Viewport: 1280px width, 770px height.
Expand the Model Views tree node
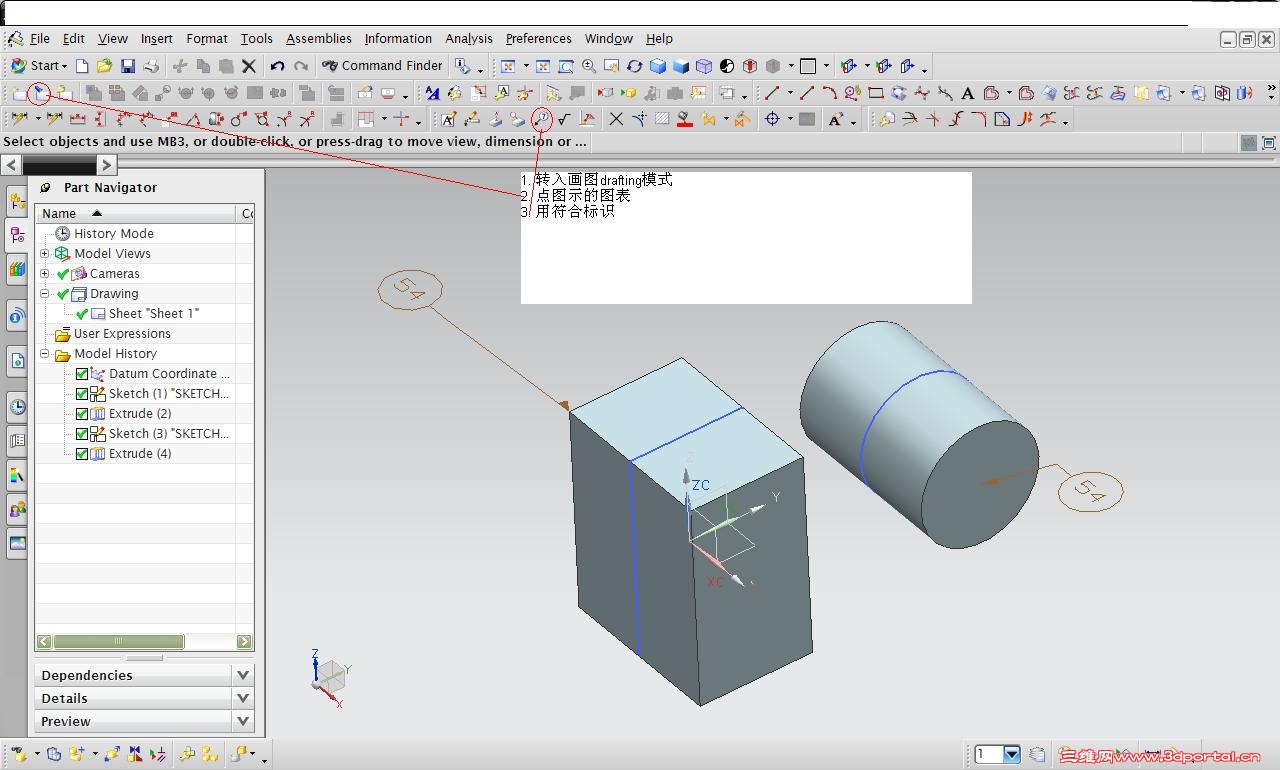click(x=44, y=254)
